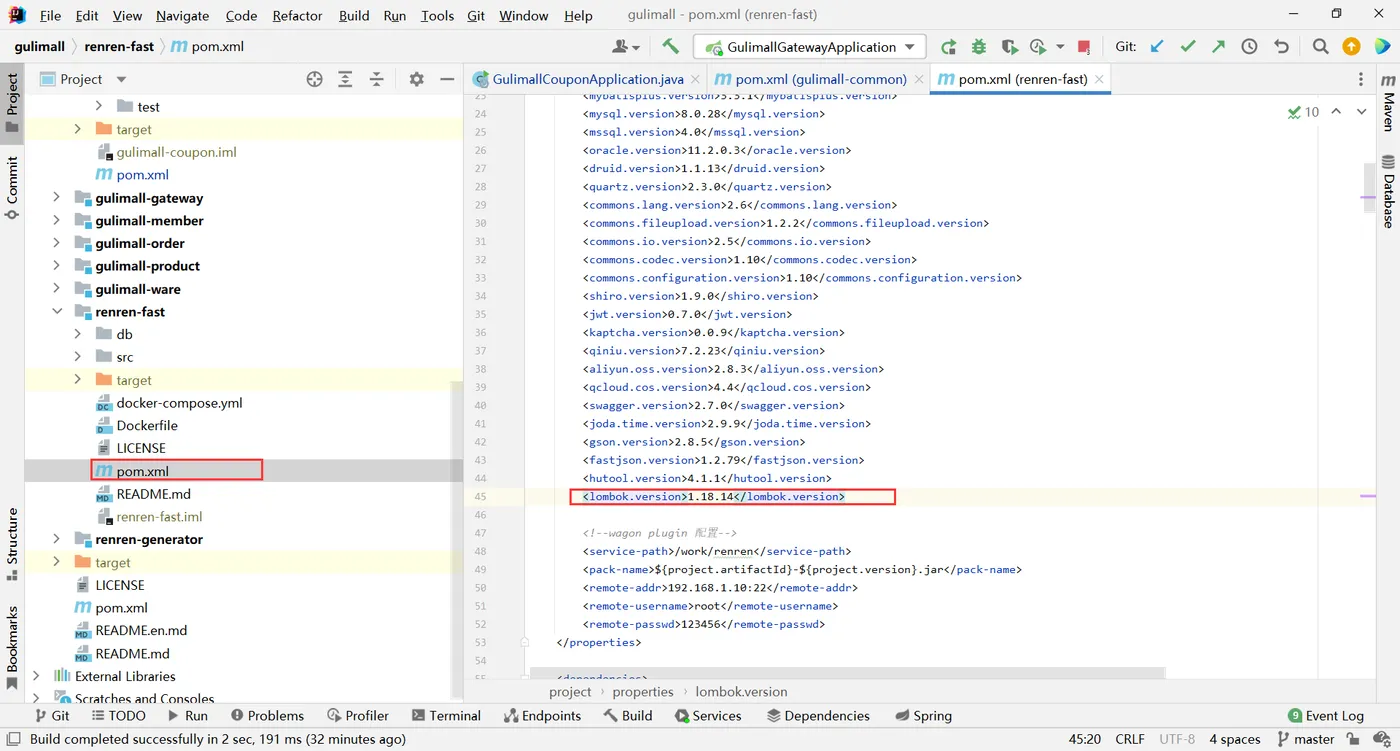This screenshot has height=751, width=1400.
Task: Run with coverage icon in toolbar
Action: (x=1010, y=47)
